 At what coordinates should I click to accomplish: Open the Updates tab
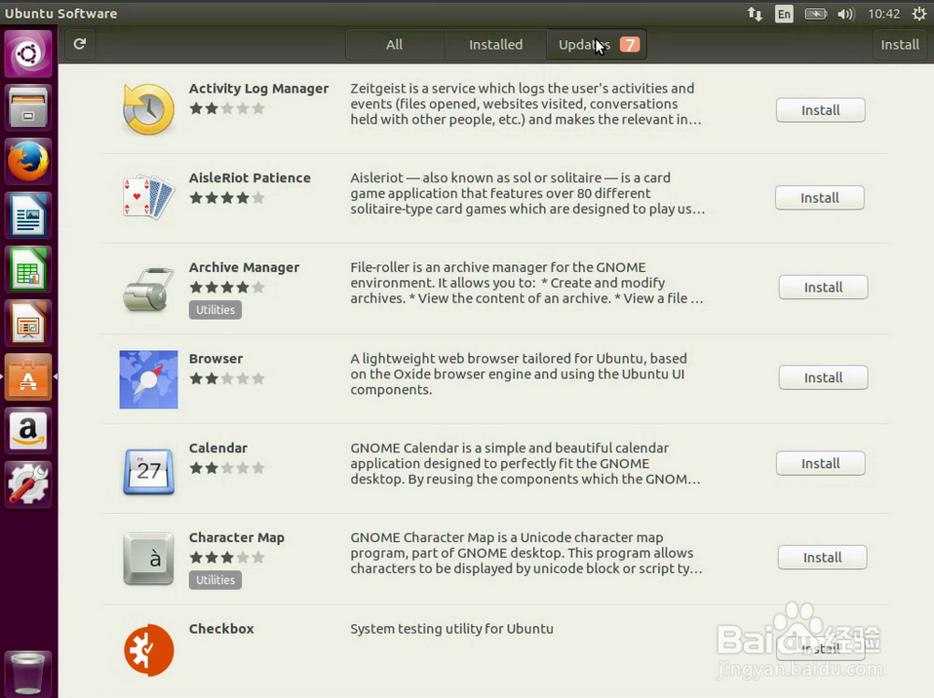[x=597, y=45]
